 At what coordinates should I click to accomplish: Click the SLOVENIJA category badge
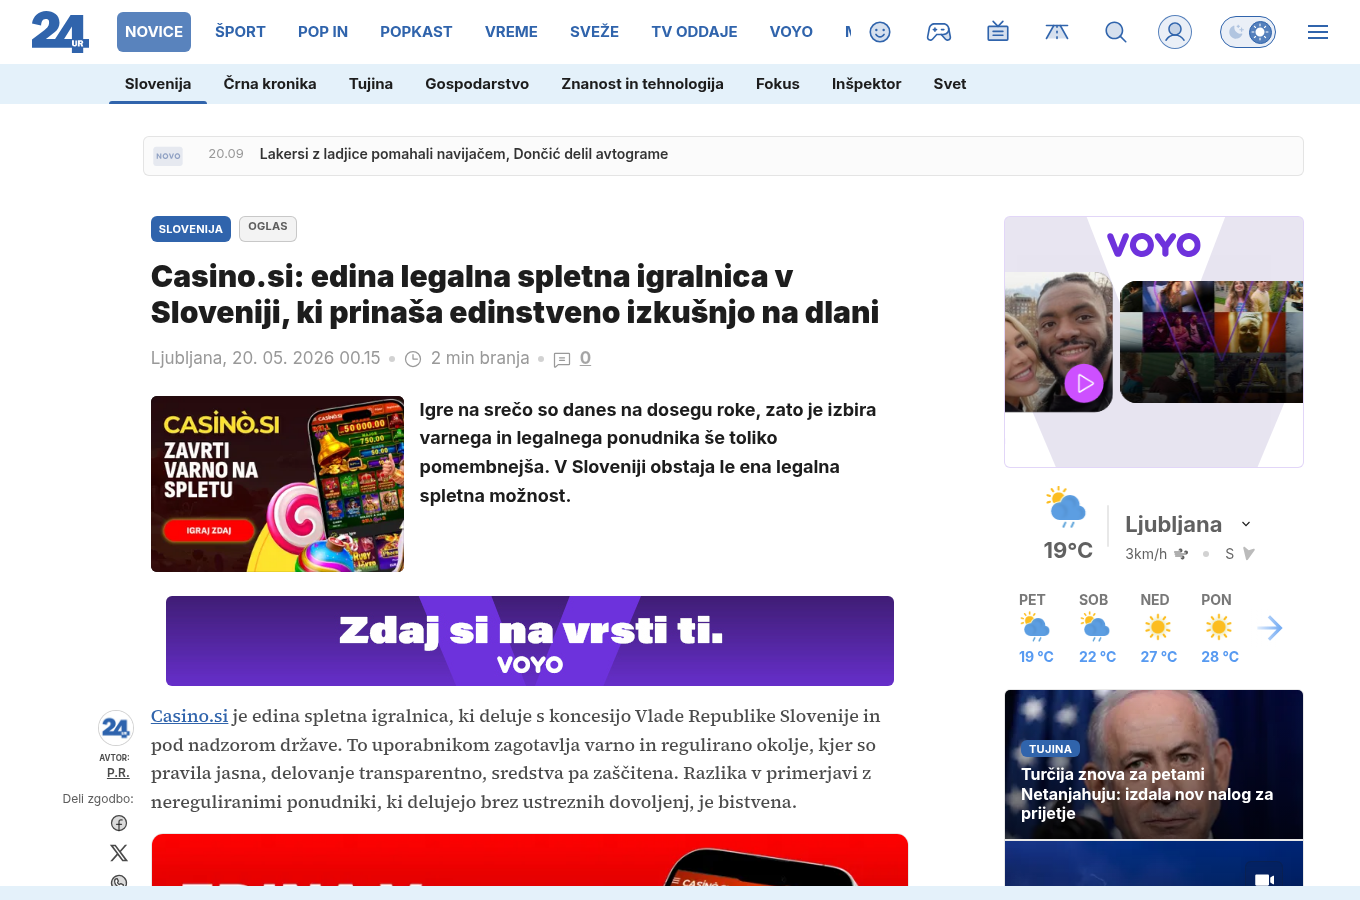[x=191, y=229]
